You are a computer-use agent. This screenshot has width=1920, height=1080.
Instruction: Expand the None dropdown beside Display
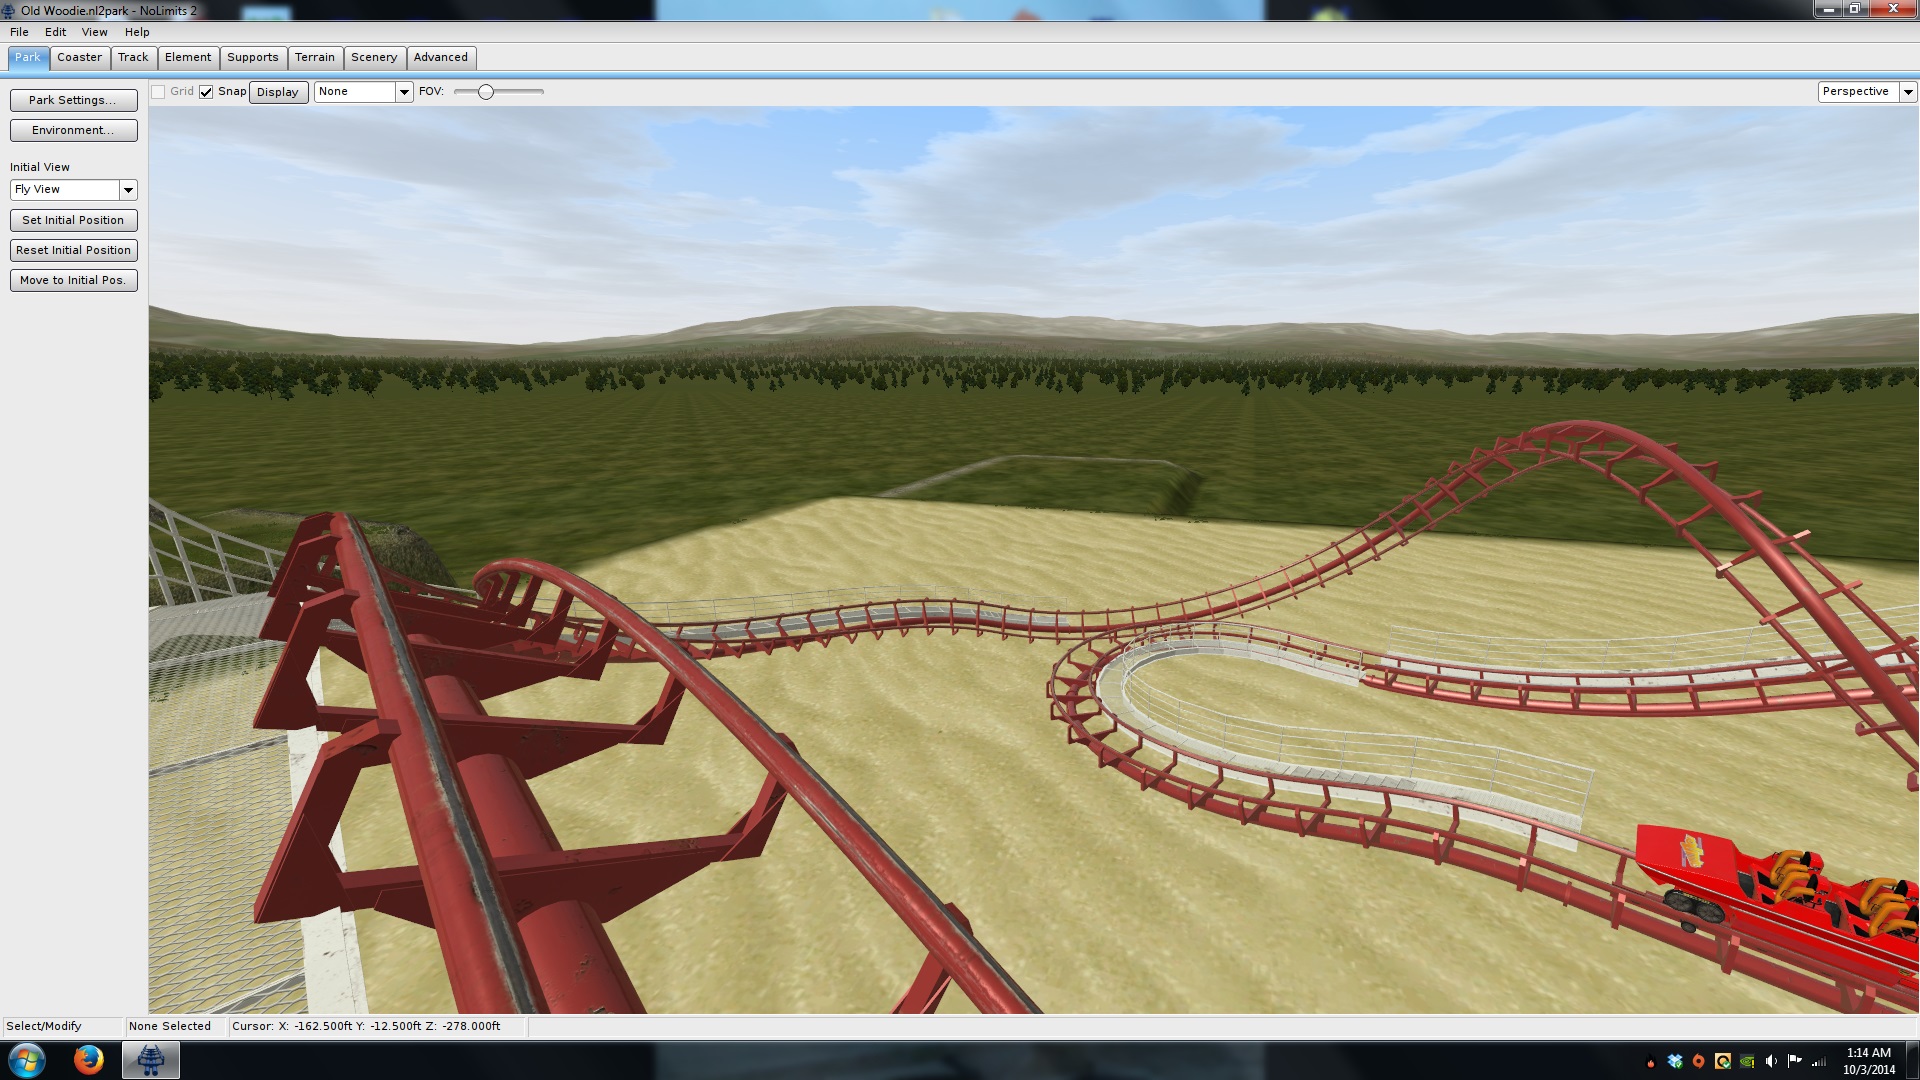pyautogui.click(x=403, y=92)
